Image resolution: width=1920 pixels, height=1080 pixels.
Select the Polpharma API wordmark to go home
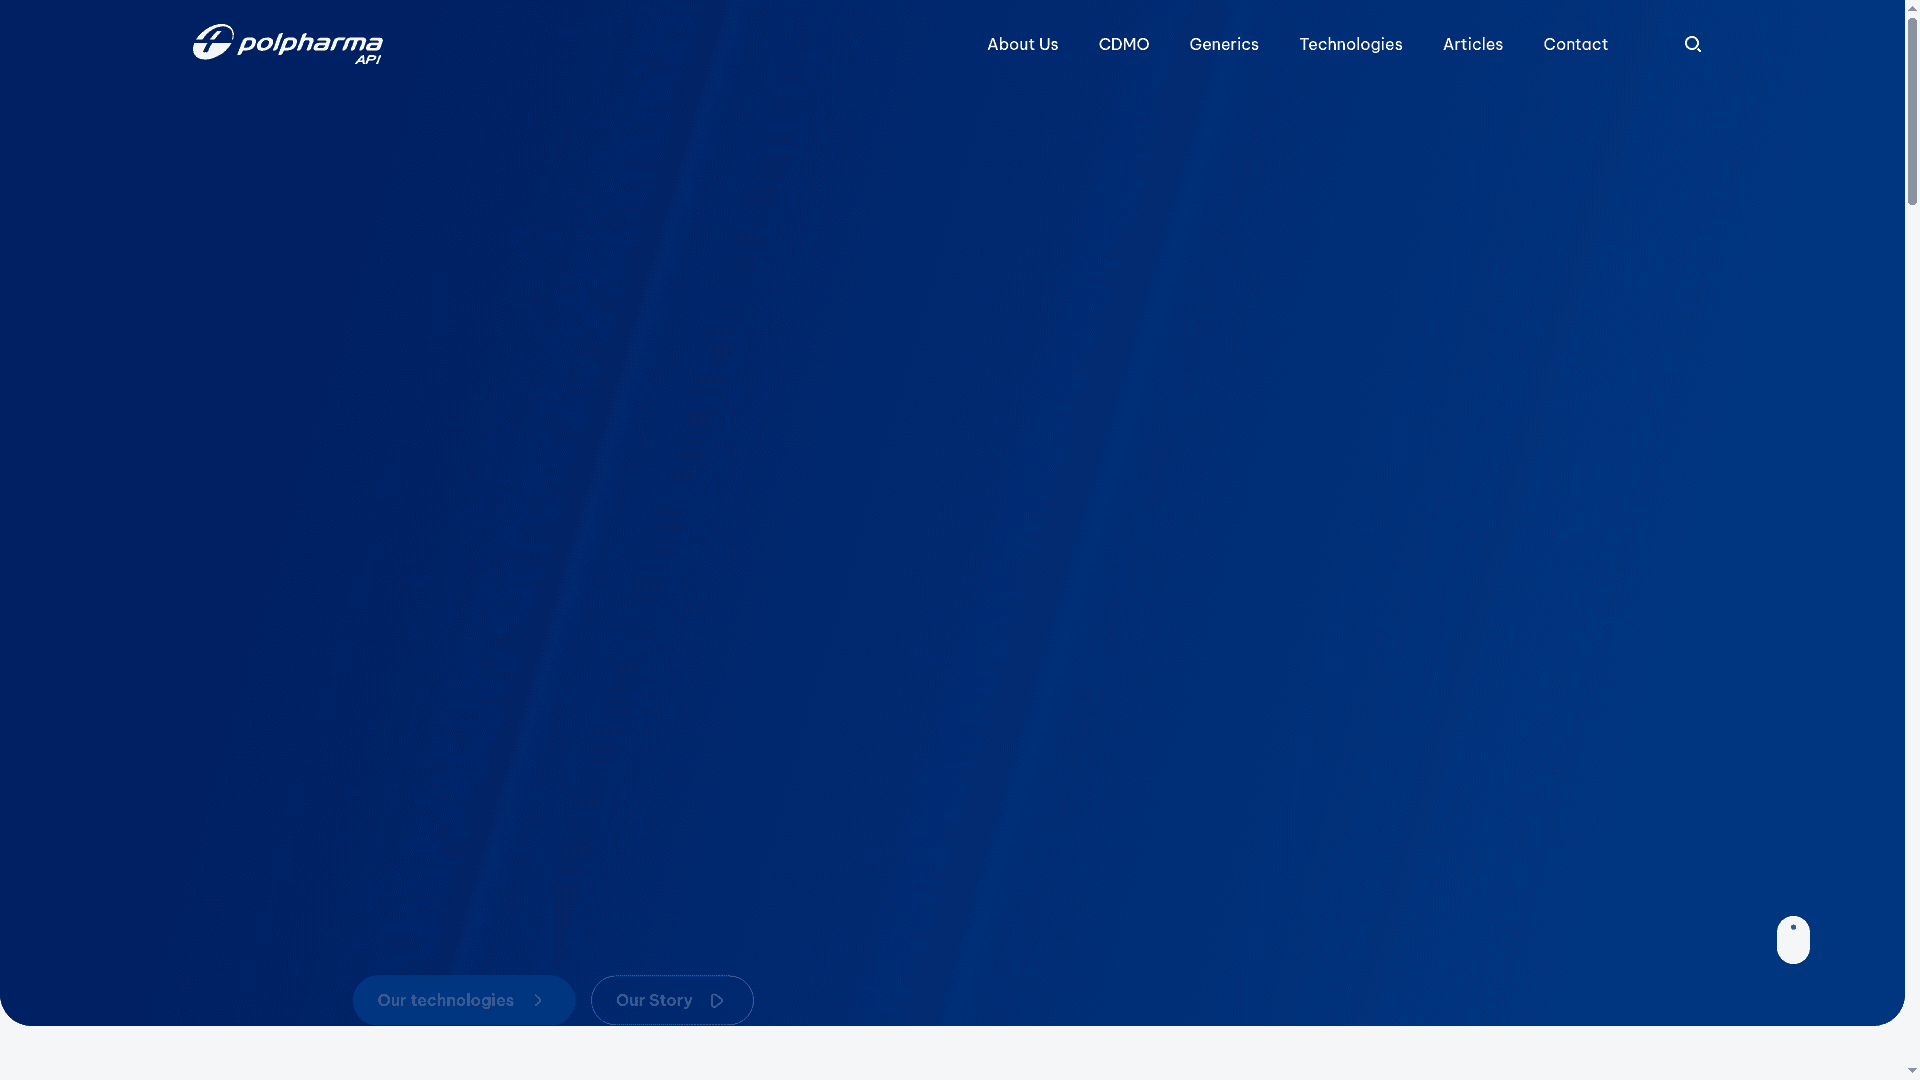[x=310, y=44]
